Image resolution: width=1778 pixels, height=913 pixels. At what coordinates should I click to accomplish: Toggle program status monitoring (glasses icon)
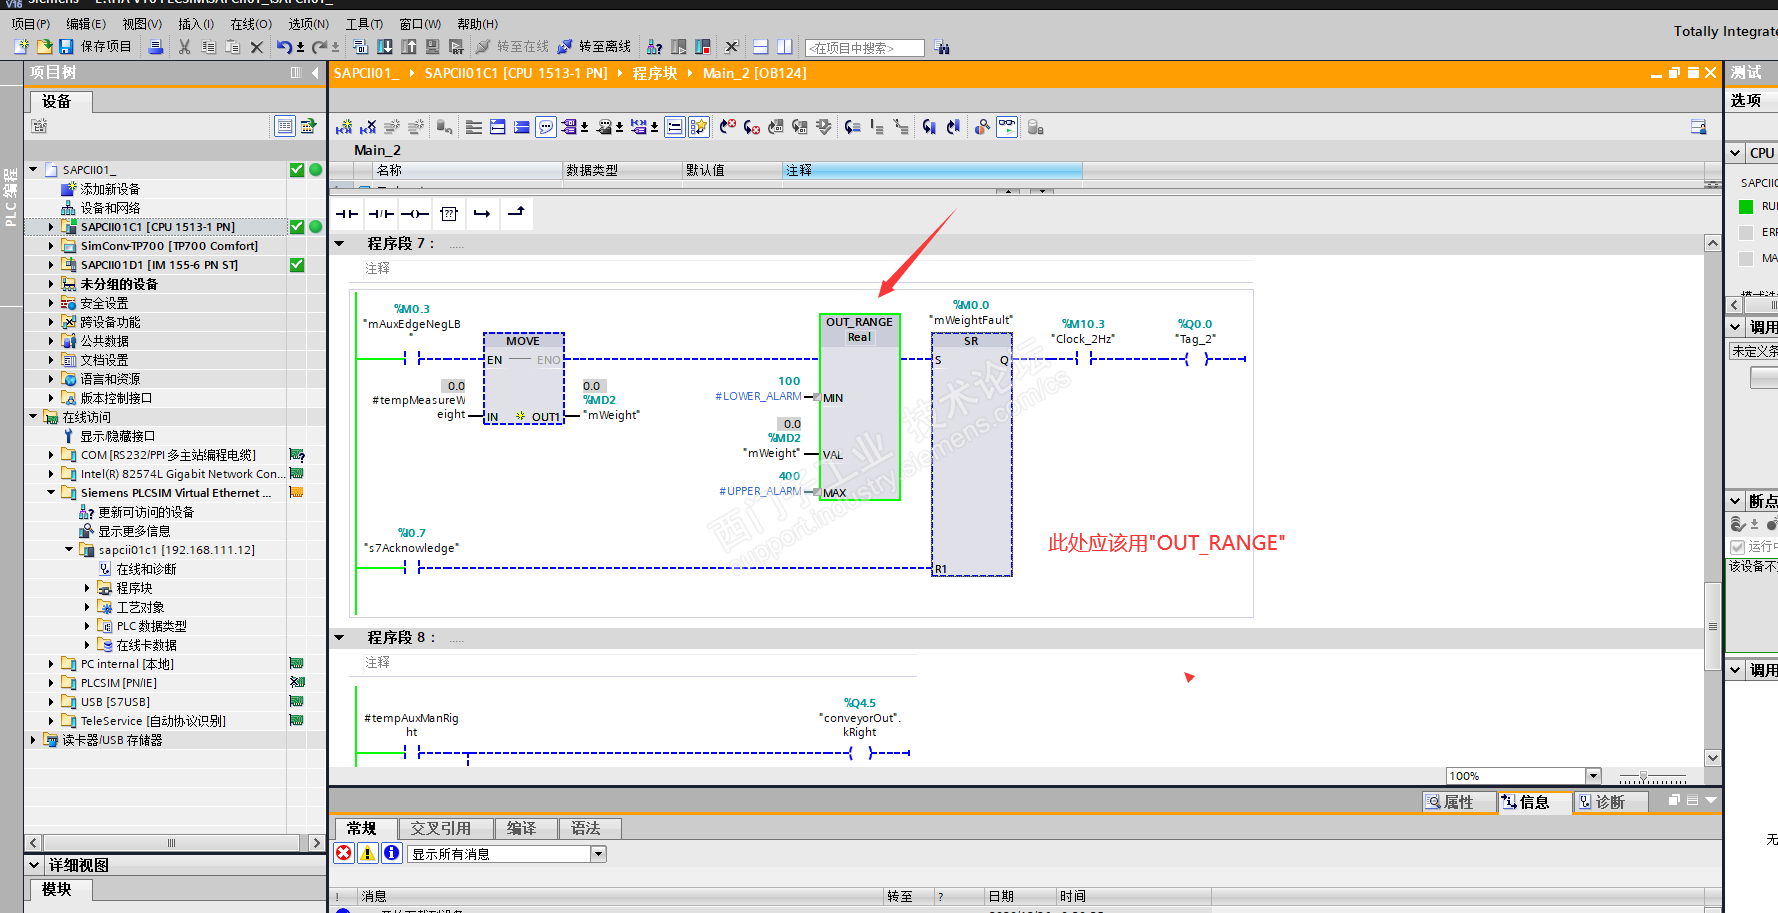[x=1007, y=127]
